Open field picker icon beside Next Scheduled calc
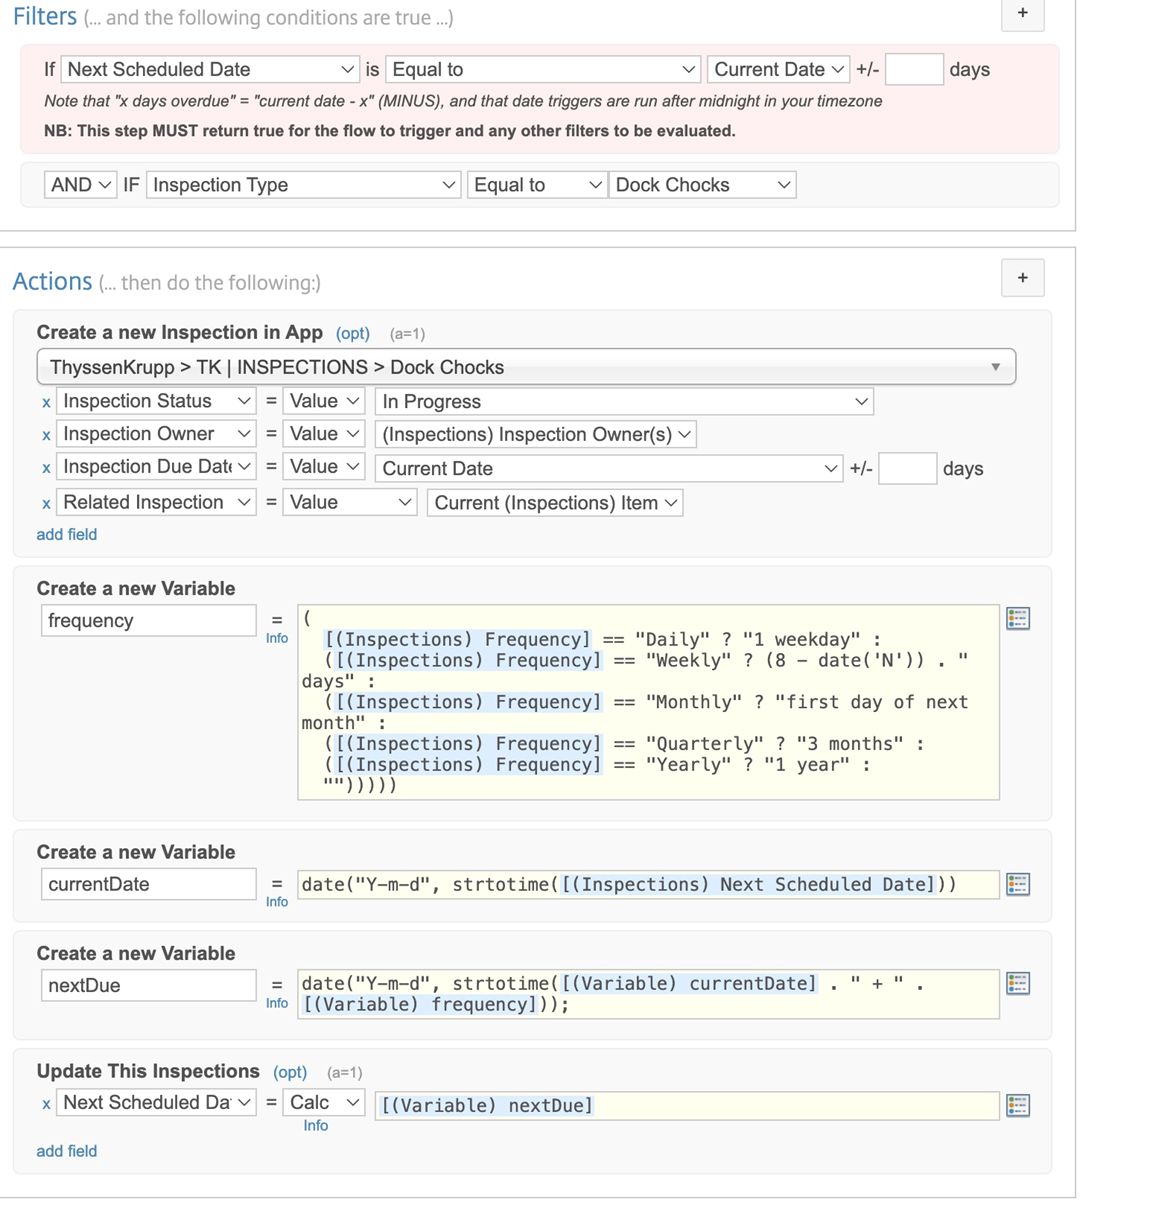This screenshot has height=1208, width=1150. [1018, 1105]
